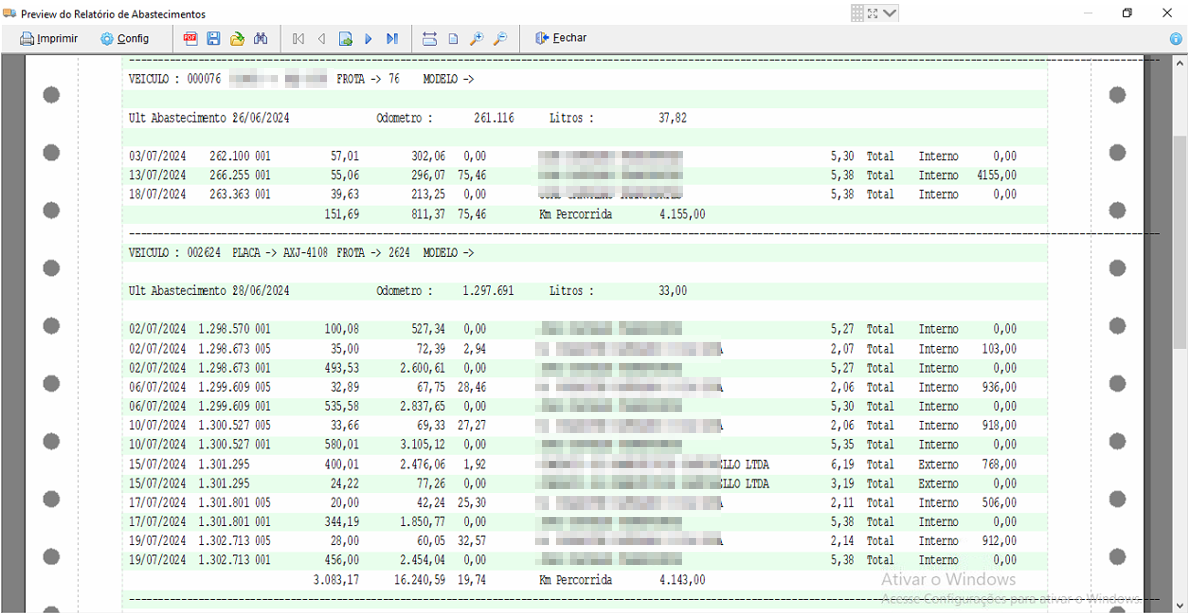
Task: Click unit price 3,19
Action: pyautogui.click(x=843, y=483)
